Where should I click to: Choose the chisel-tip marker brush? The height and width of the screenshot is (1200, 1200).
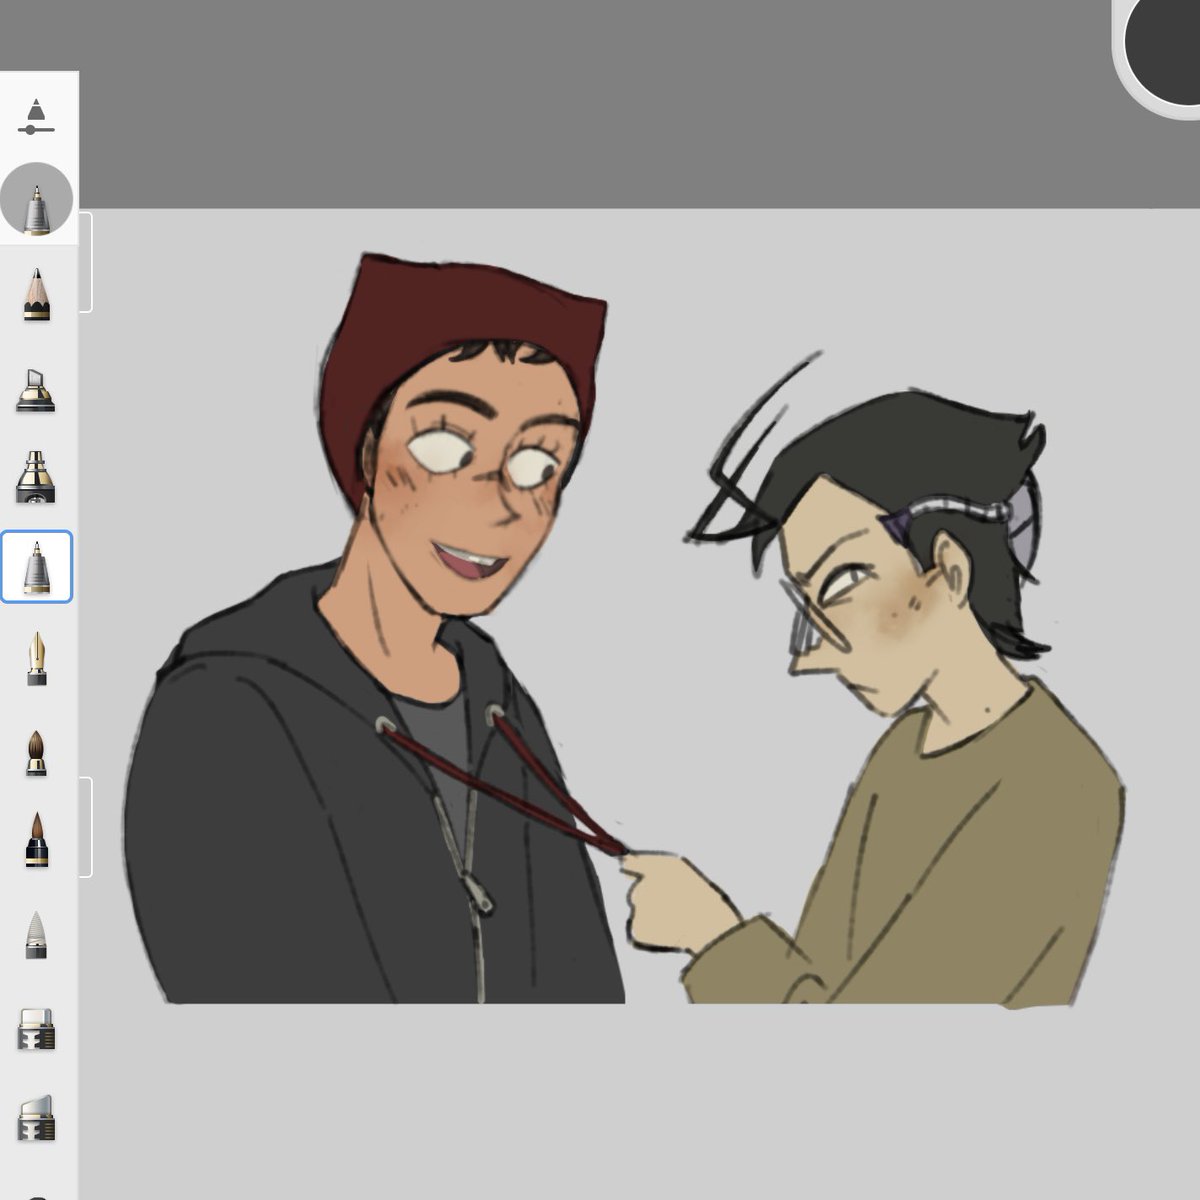(x=36, y=390)
